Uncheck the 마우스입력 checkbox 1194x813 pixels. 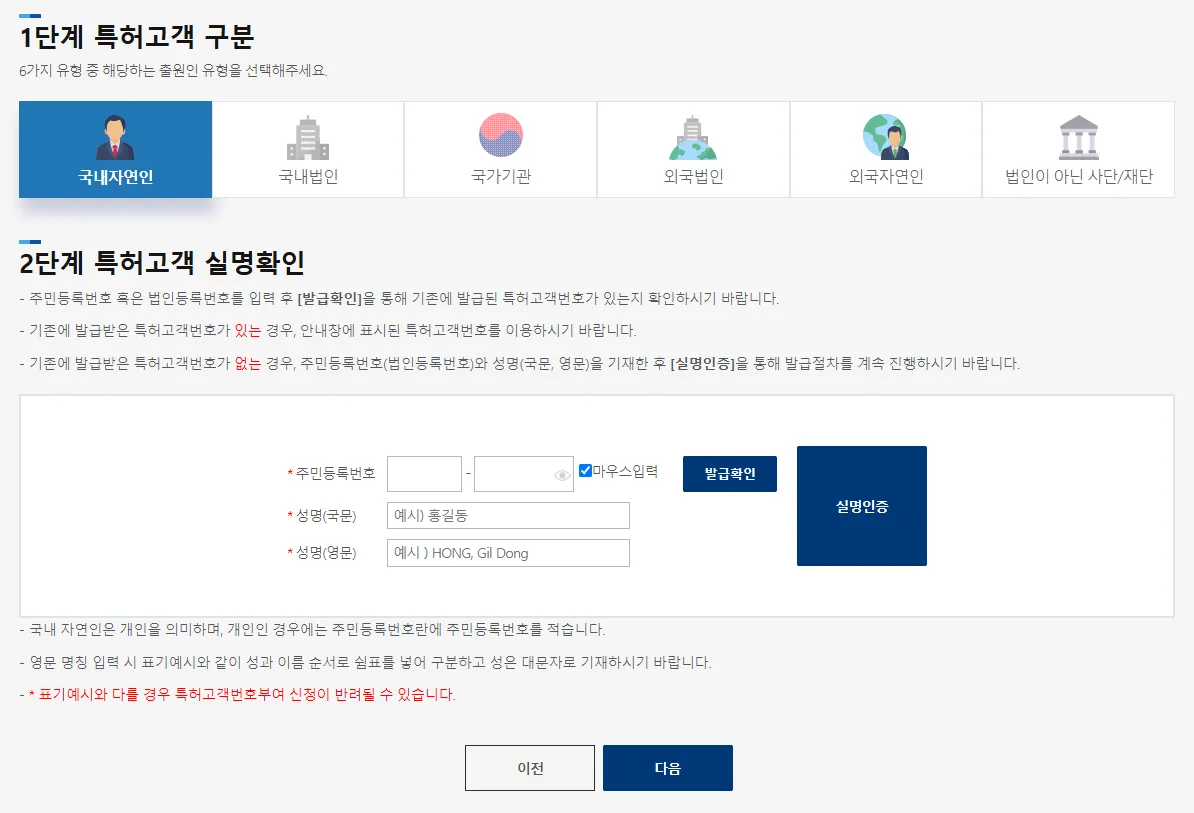pyautogui.click(x=586, y=471)
